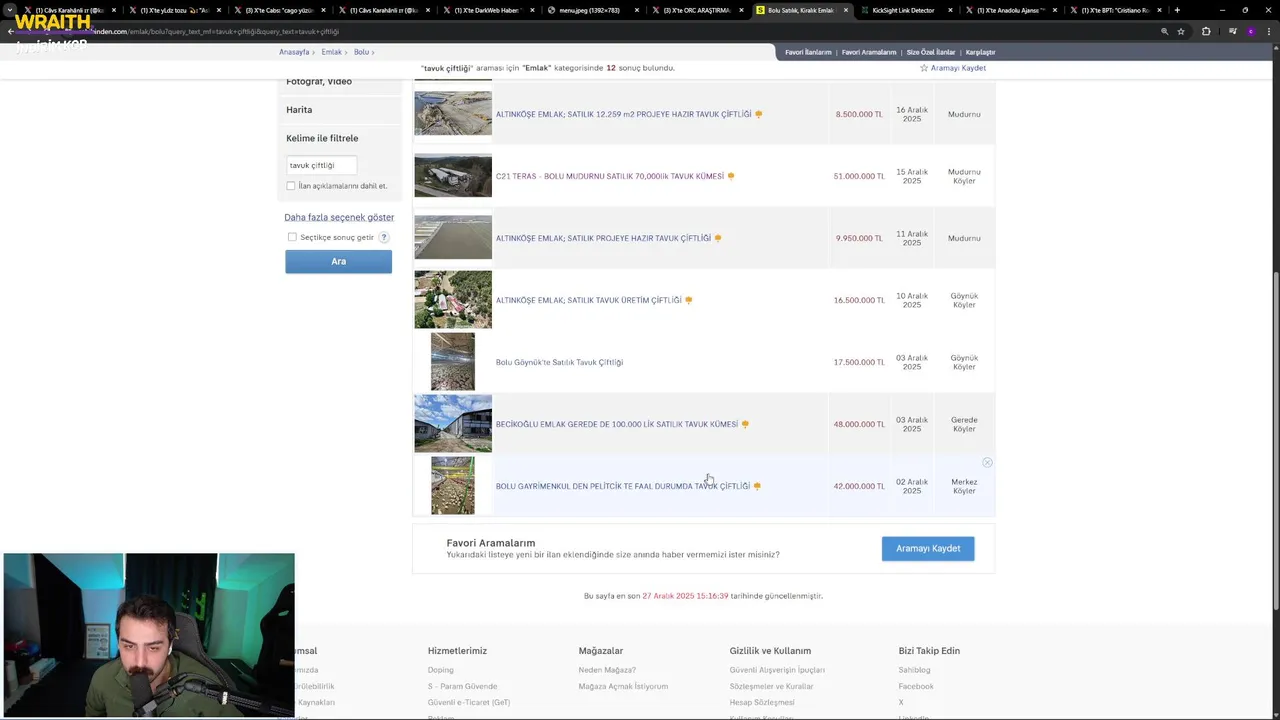The width and height of the screenshot is (1280, 720).
Task: Bookmark this page with the star icon
Action: (1181, 31)
